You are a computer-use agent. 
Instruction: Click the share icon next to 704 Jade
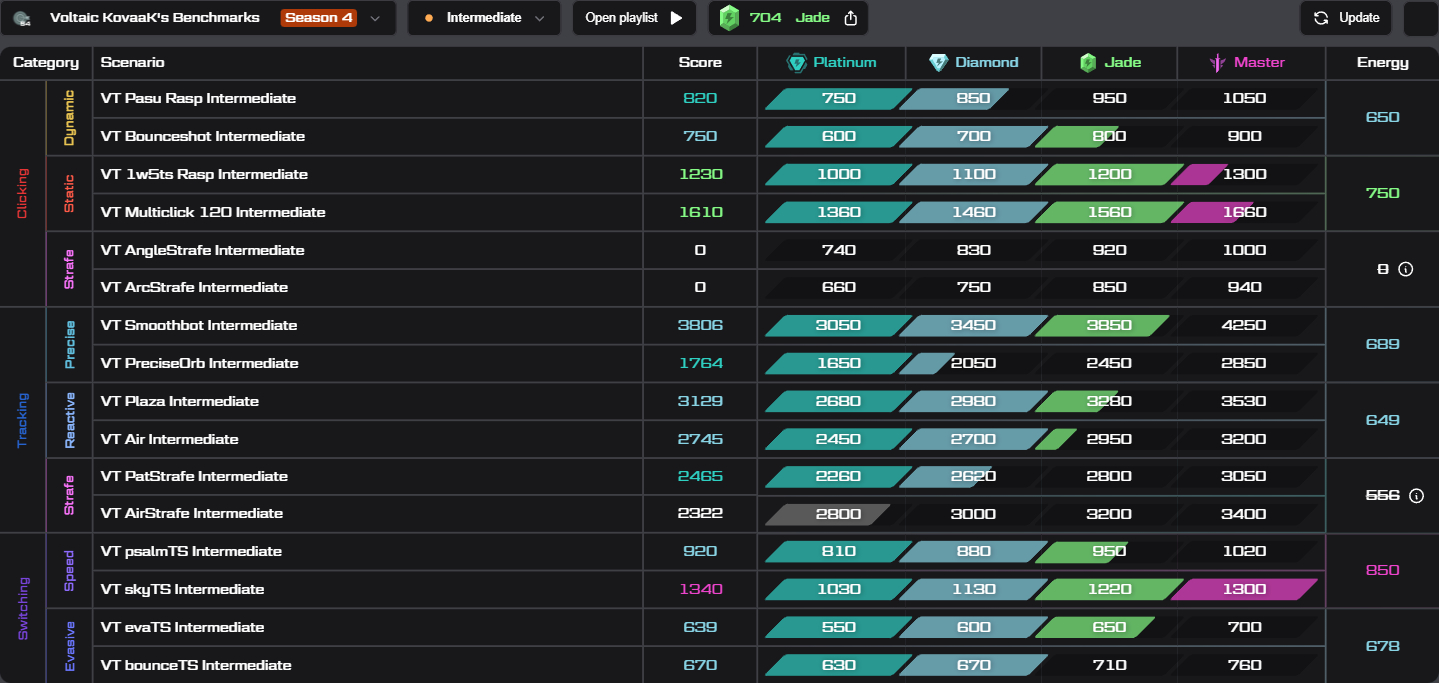click(851, 18)
